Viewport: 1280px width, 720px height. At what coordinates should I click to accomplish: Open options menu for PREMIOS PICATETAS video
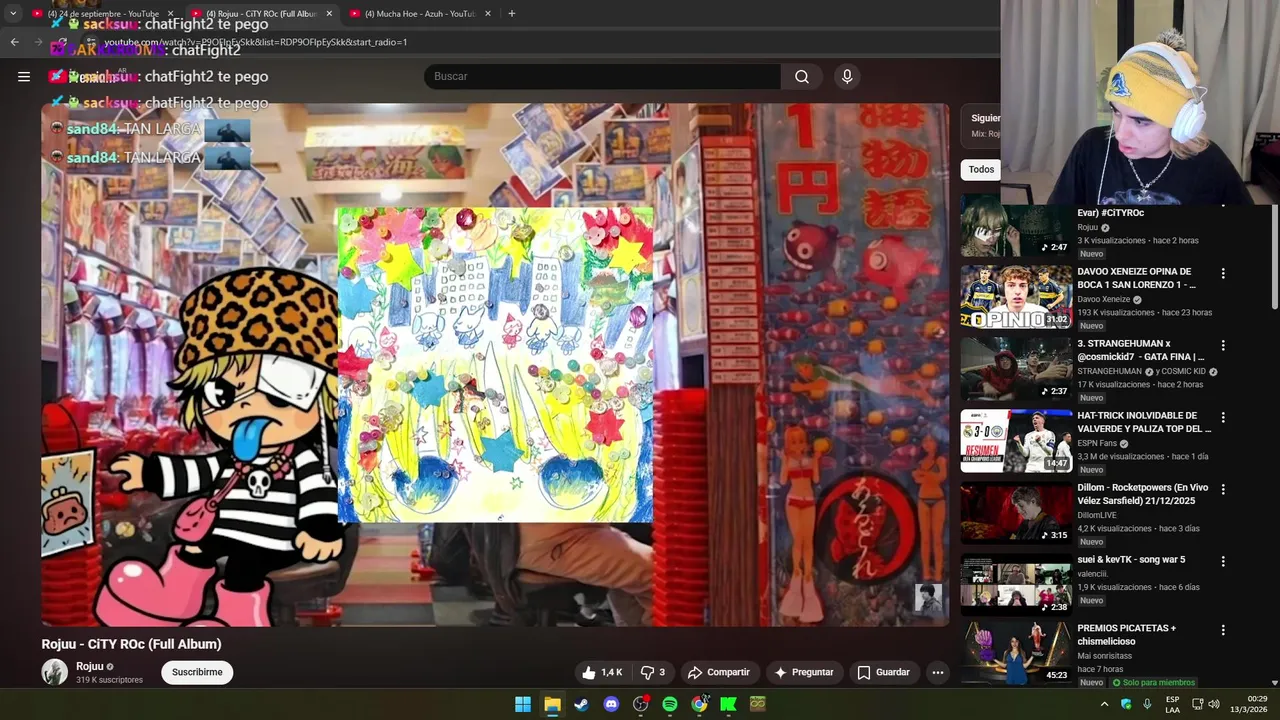pyautogui.click(x=1222, y=630)
